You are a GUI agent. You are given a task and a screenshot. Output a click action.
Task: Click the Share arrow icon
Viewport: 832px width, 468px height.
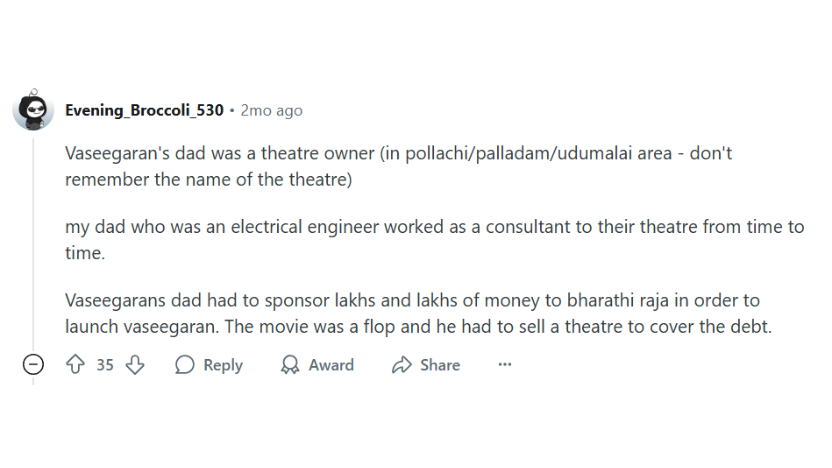(x=402, y=365)
